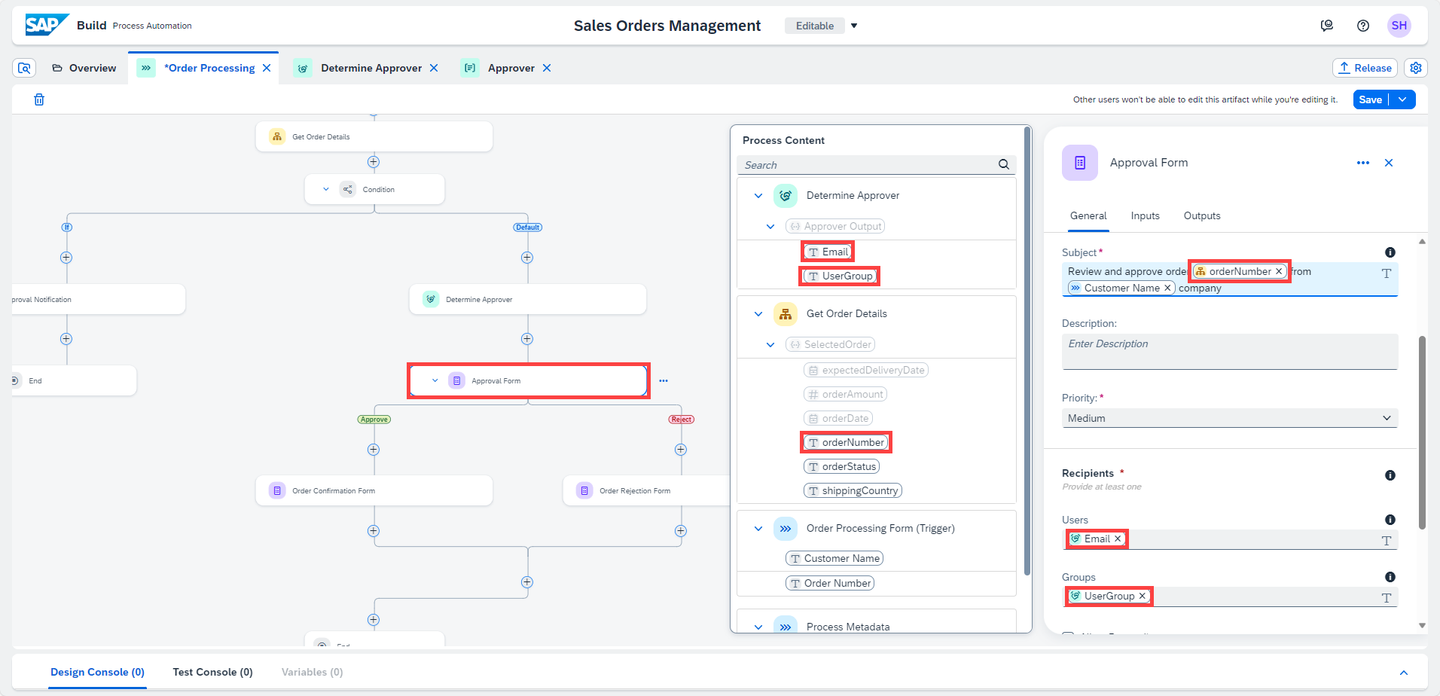Open the Outputs tab of Approval Form
The height and width of the screenshot is (696, 1440).
pyautogui.click(x=1202, y=216)
